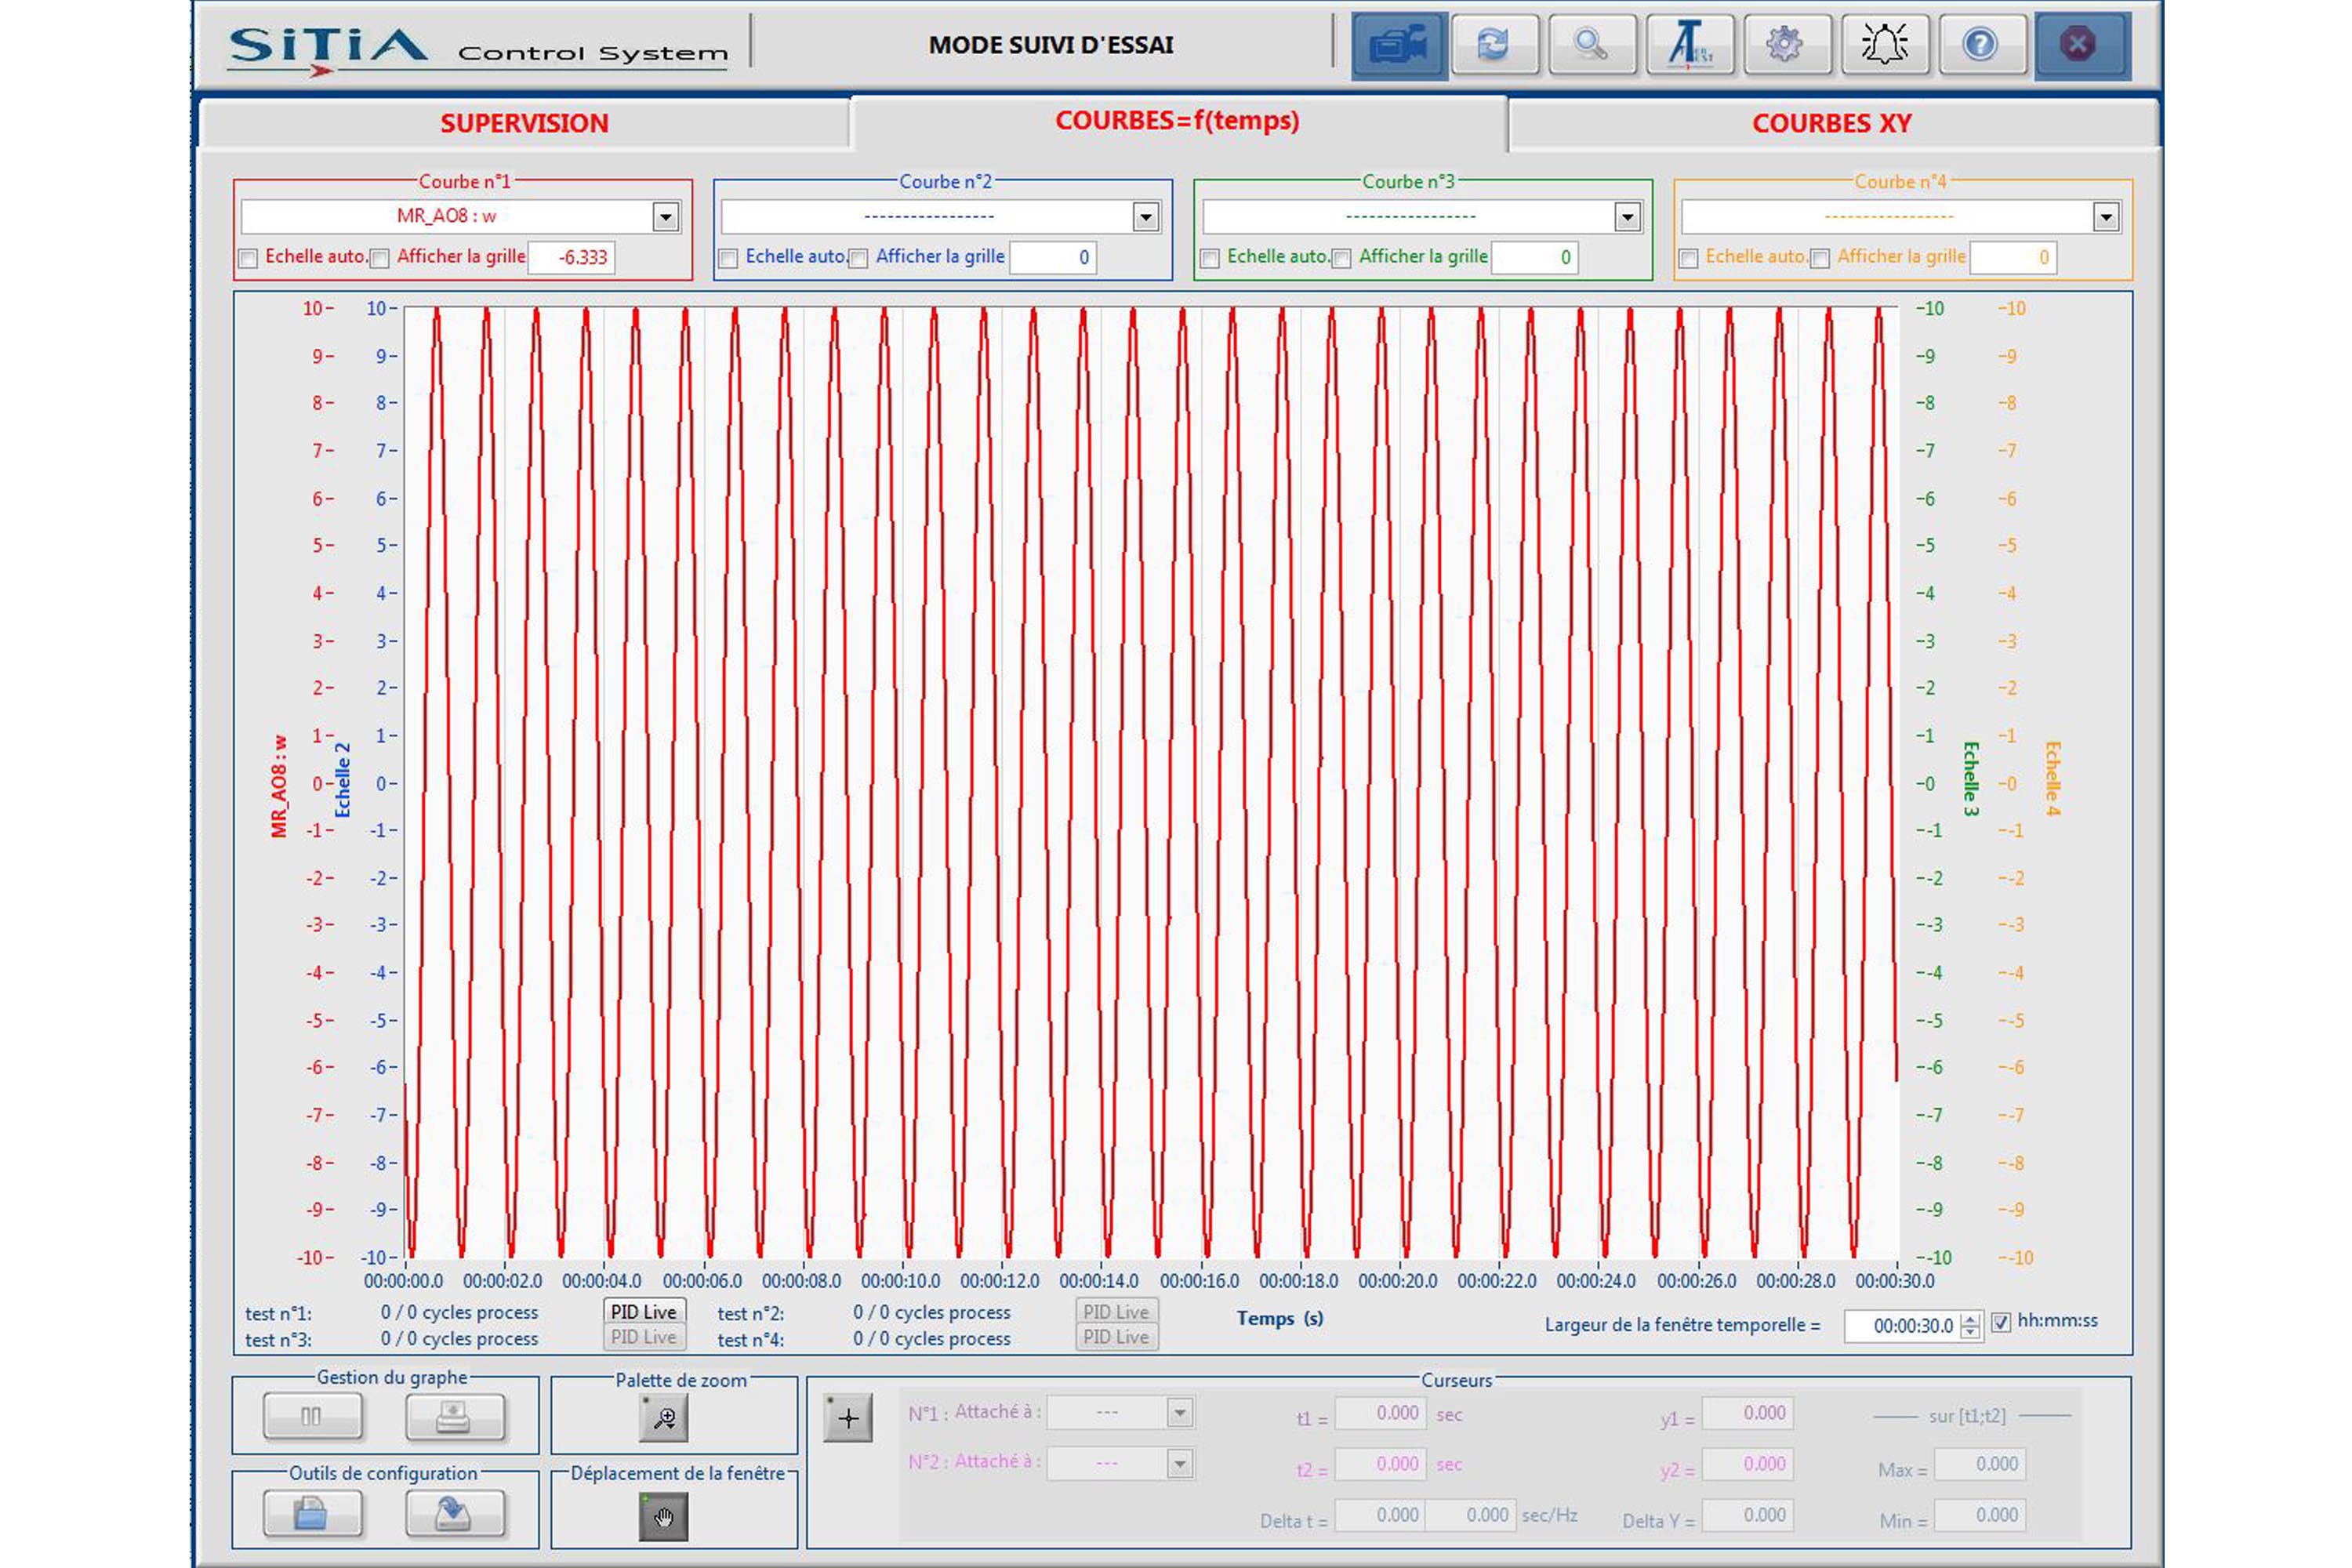Open the zoom palette magnifier tool
This screenshot has height=1568, width=2352.
click(x=663, y=1418)
